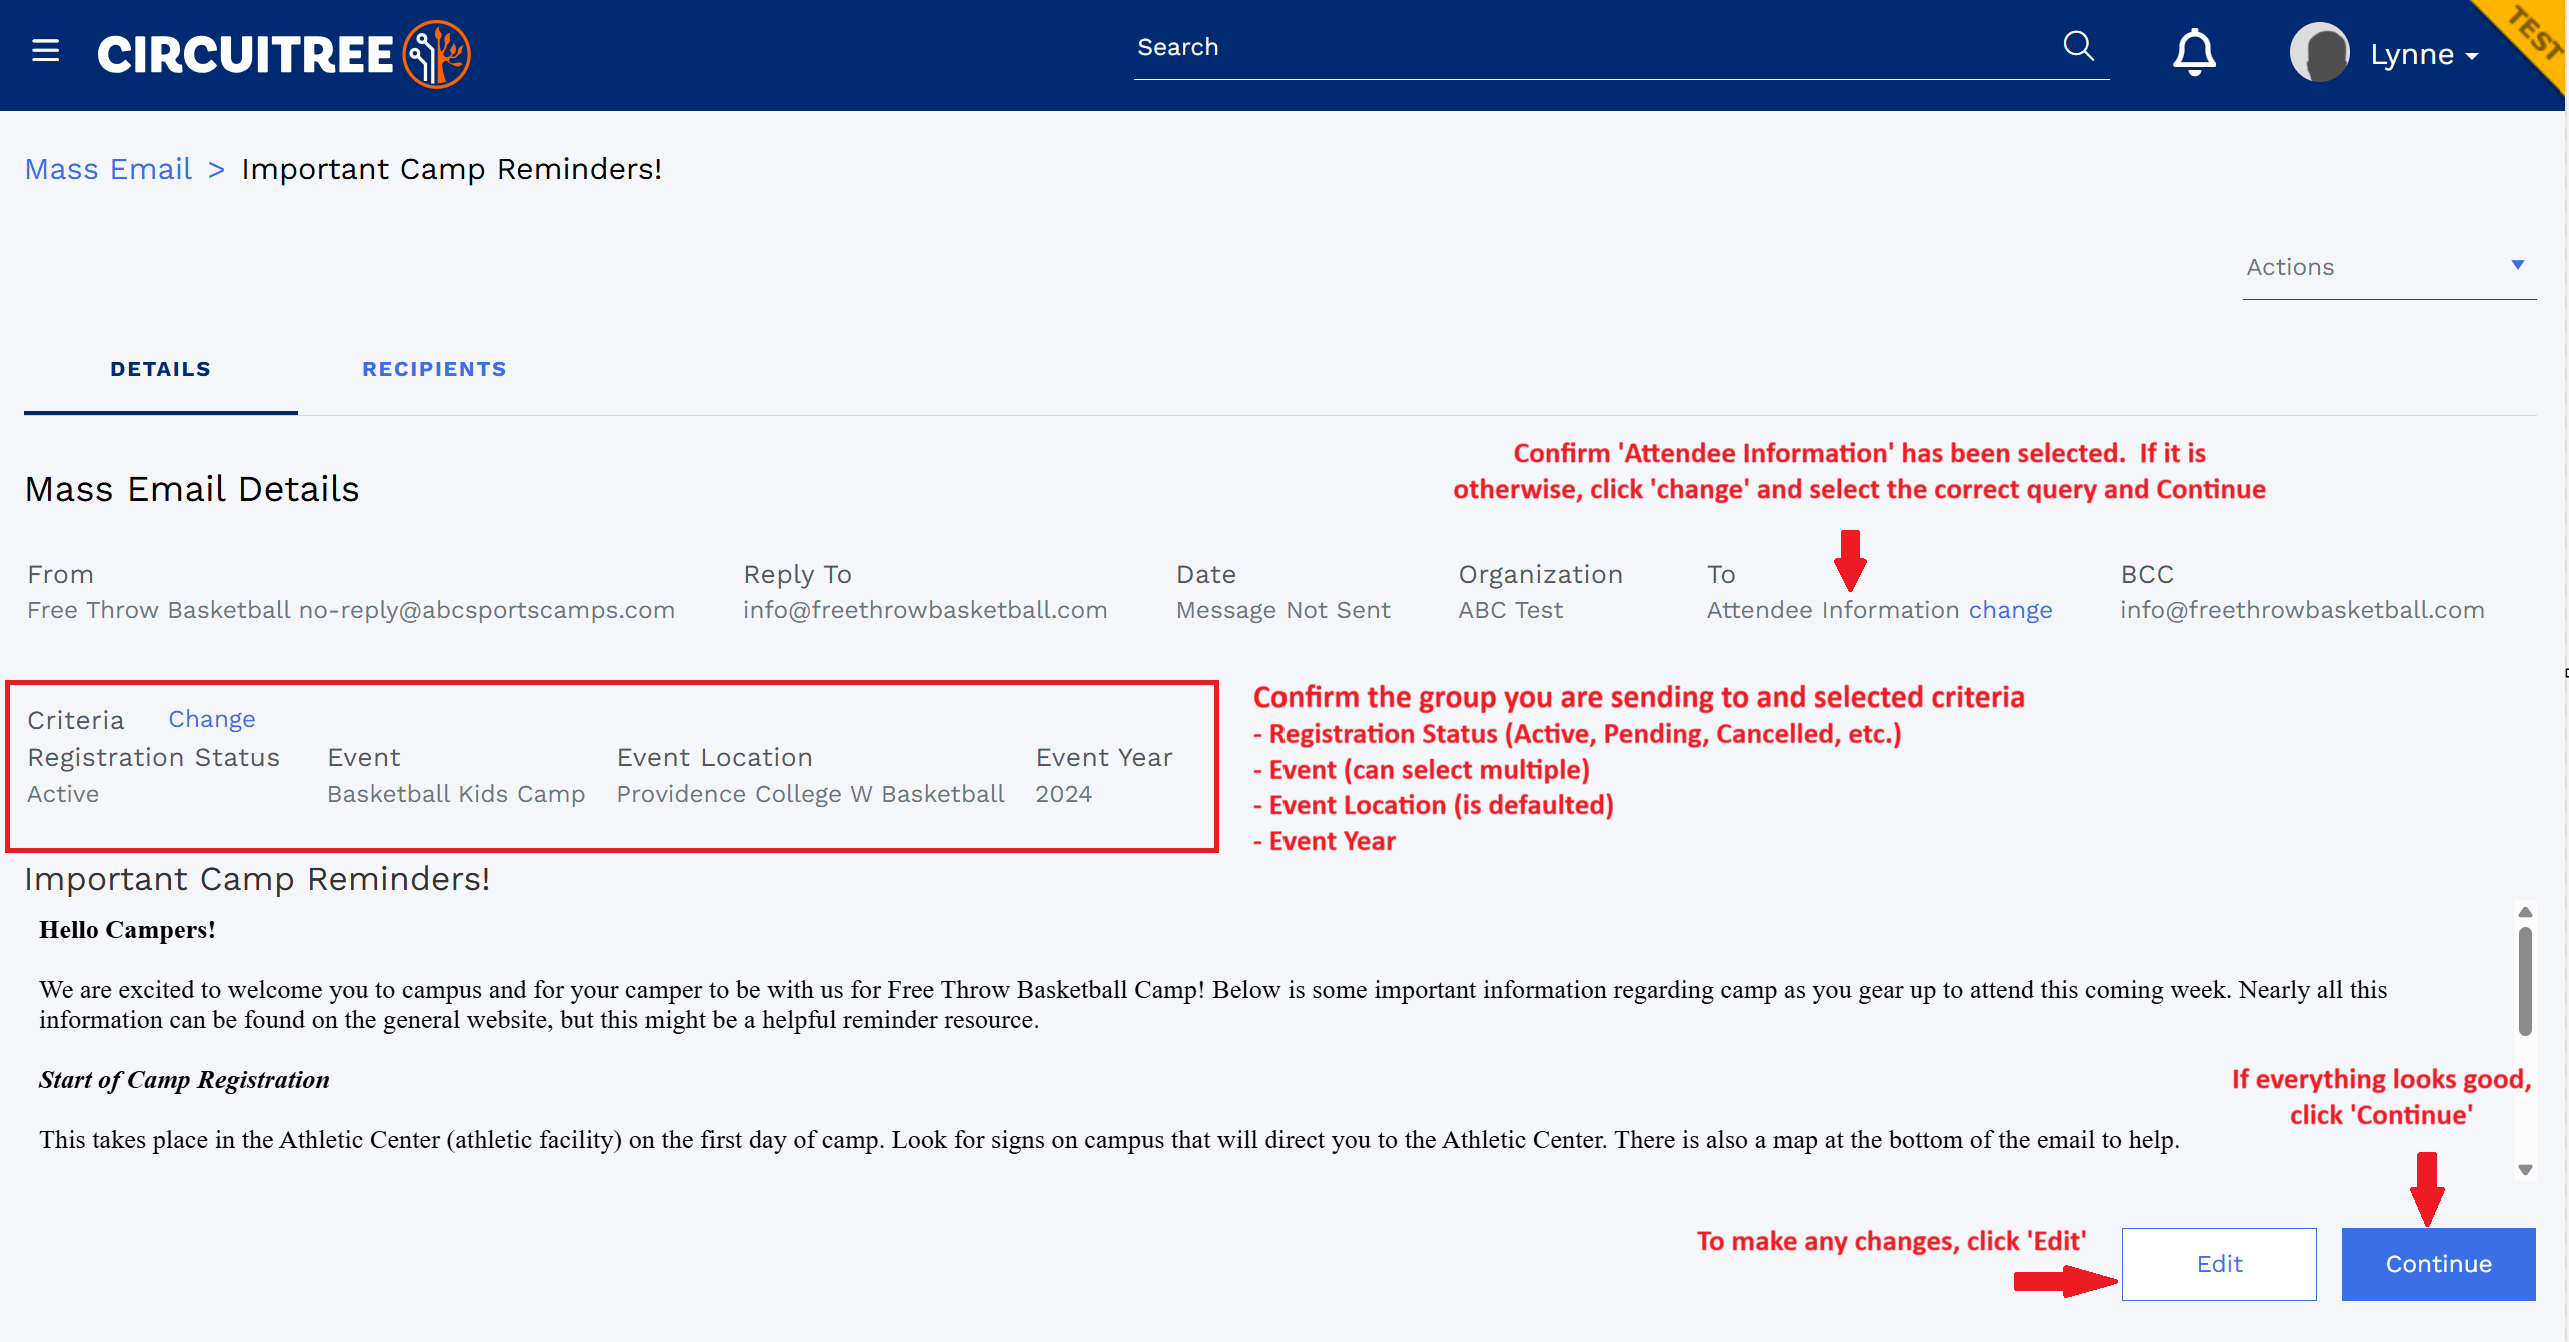Click the search magnifier icon
2569x1342 pixels.
click(x=2078, y=46)
